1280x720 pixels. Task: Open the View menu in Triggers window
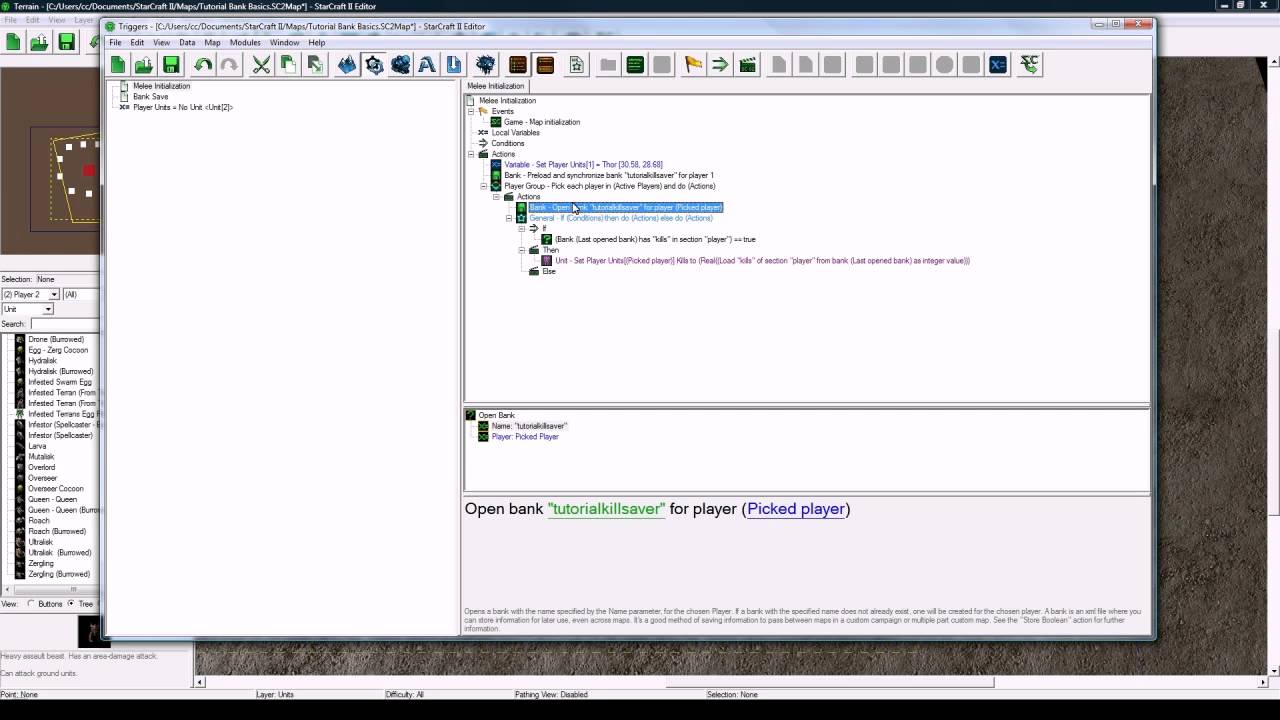161,43
